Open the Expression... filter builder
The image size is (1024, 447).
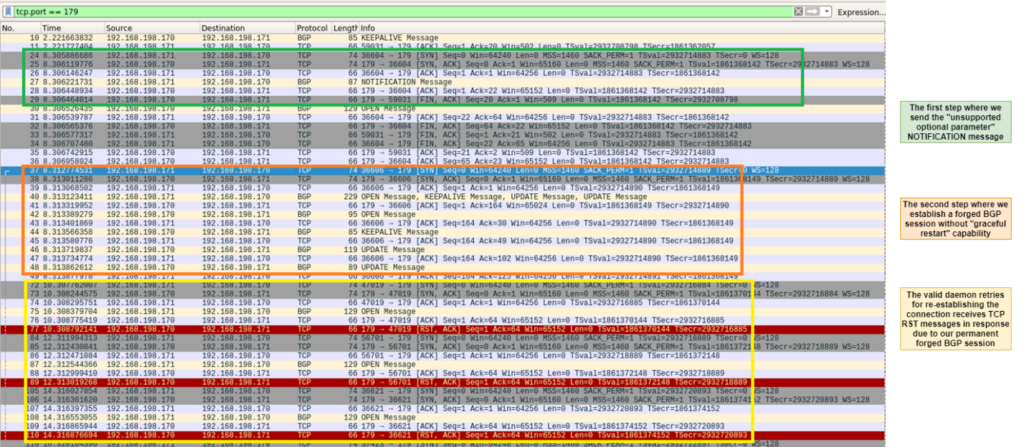point(862,12)
